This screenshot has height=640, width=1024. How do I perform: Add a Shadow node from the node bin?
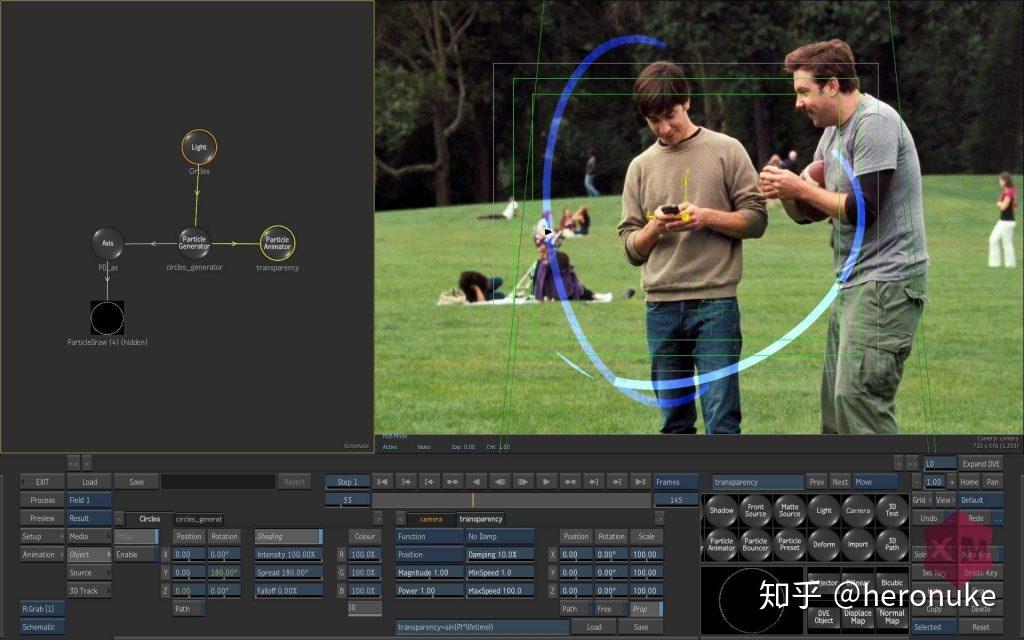[x=721, y=511]
